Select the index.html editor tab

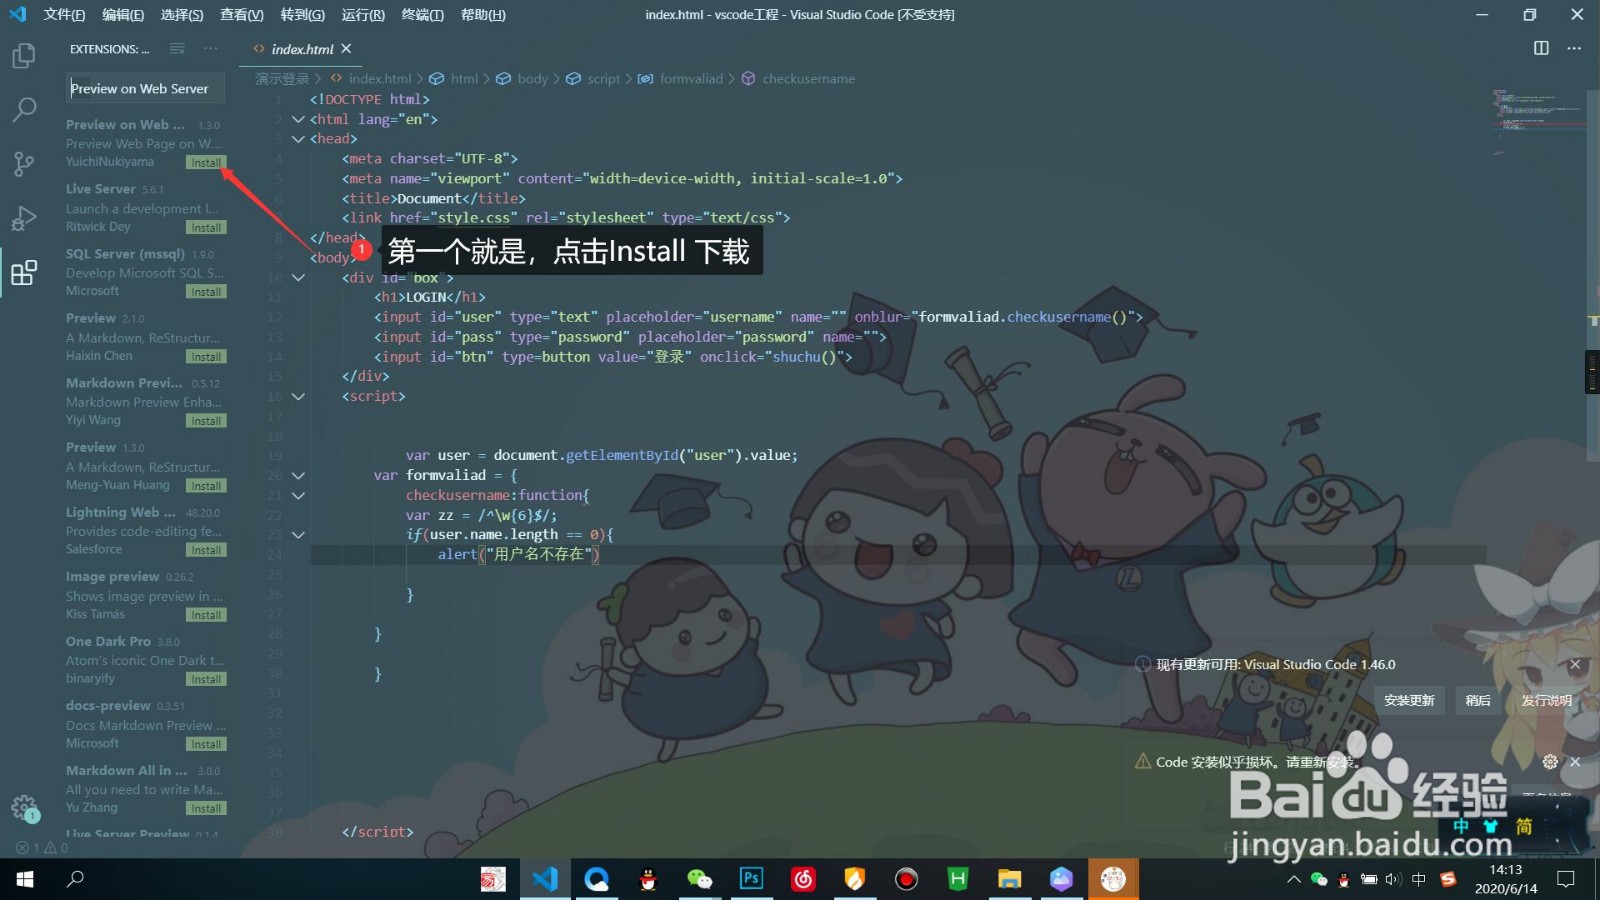coord(302,49)
